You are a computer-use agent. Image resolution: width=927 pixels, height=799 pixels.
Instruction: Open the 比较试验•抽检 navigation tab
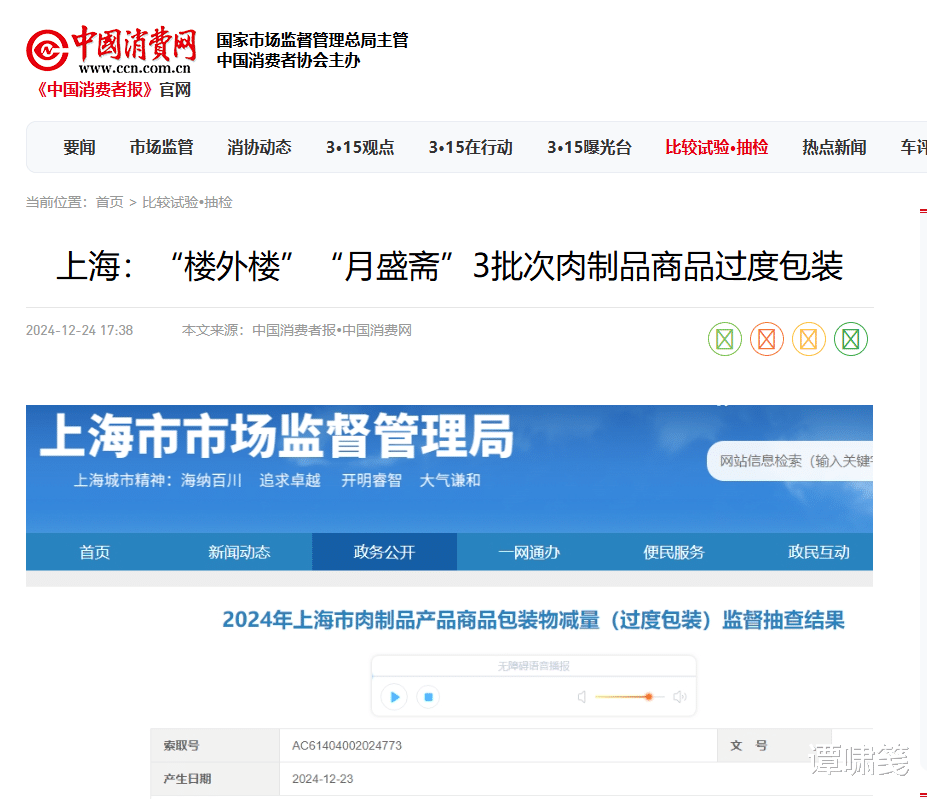point(717,147)
